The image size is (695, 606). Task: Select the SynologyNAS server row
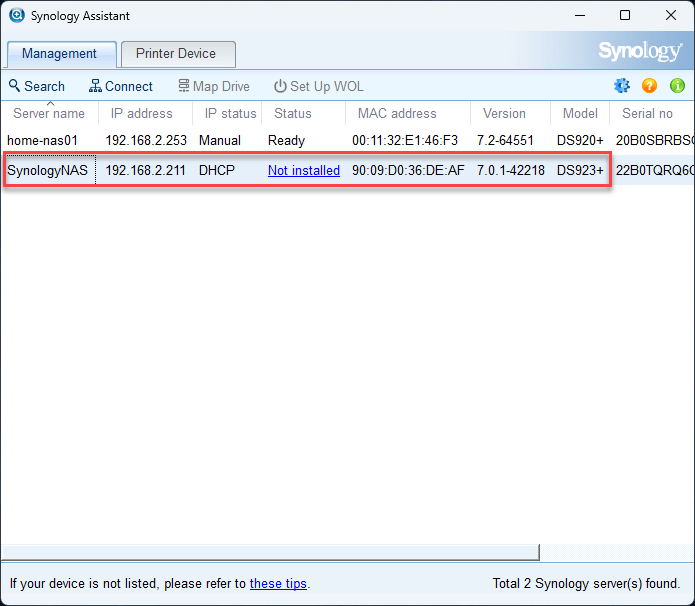(x=348, y=170)
